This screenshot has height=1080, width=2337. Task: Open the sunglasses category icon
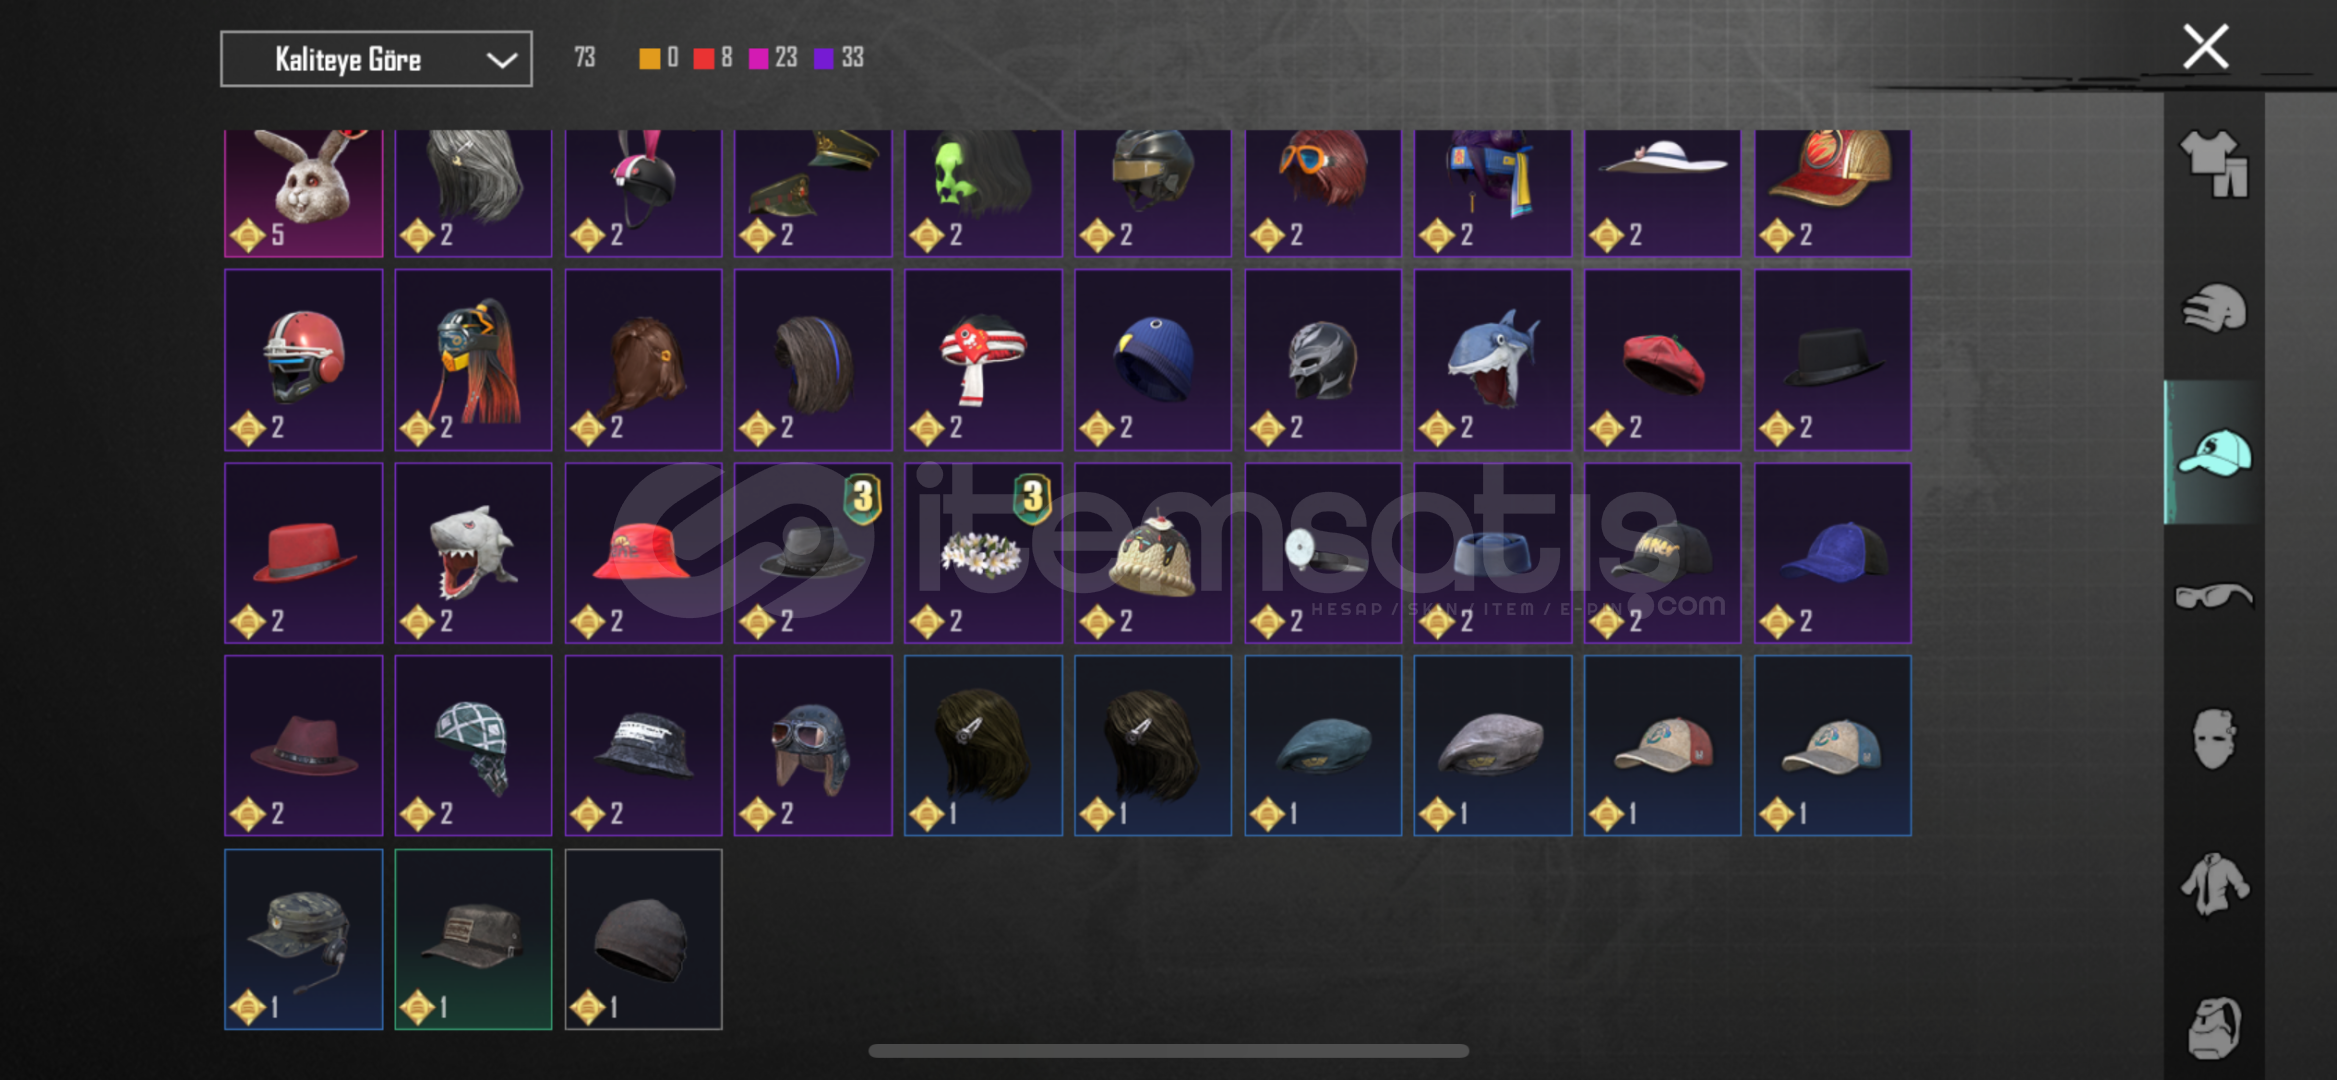[x=2214, y=596]
